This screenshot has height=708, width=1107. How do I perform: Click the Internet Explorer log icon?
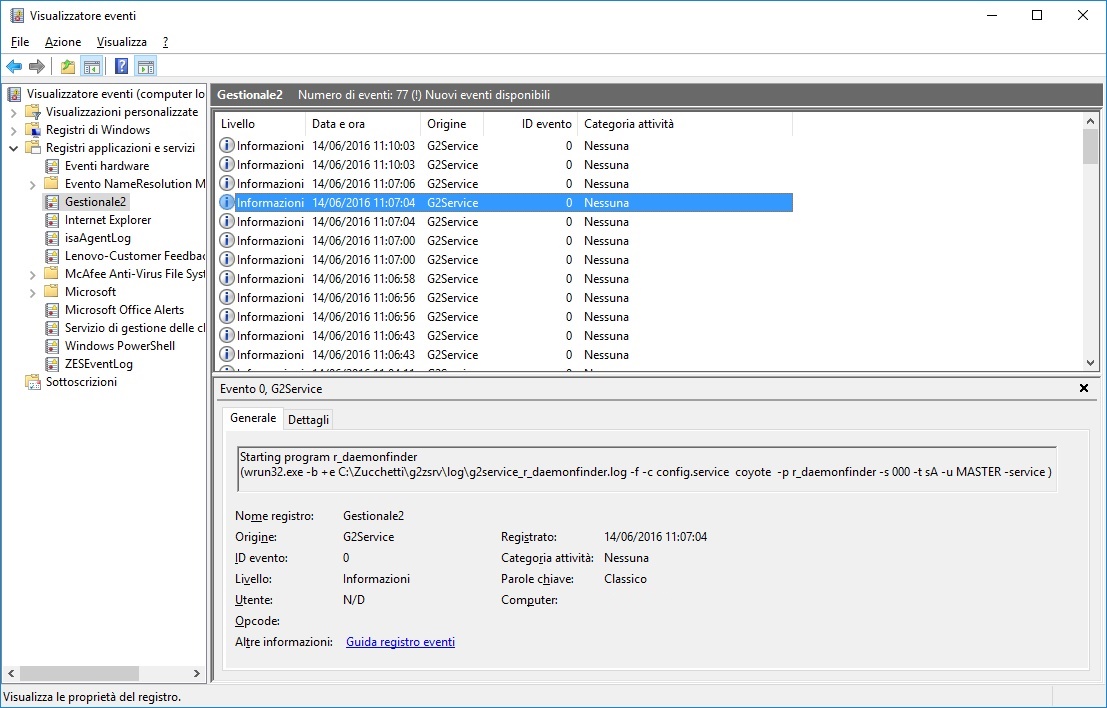pos(52,220)
